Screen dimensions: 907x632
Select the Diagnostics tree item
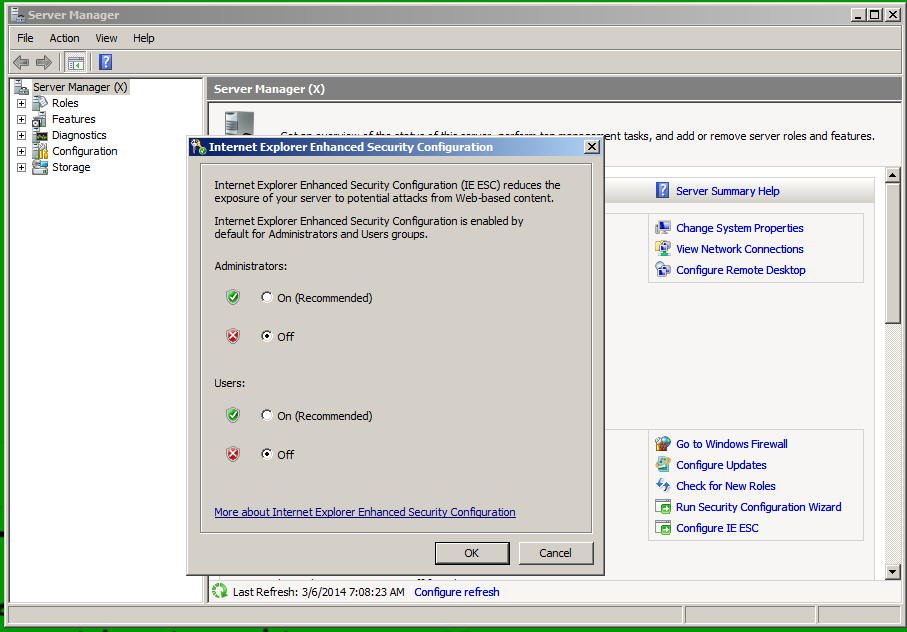click(x=79, y=135)
